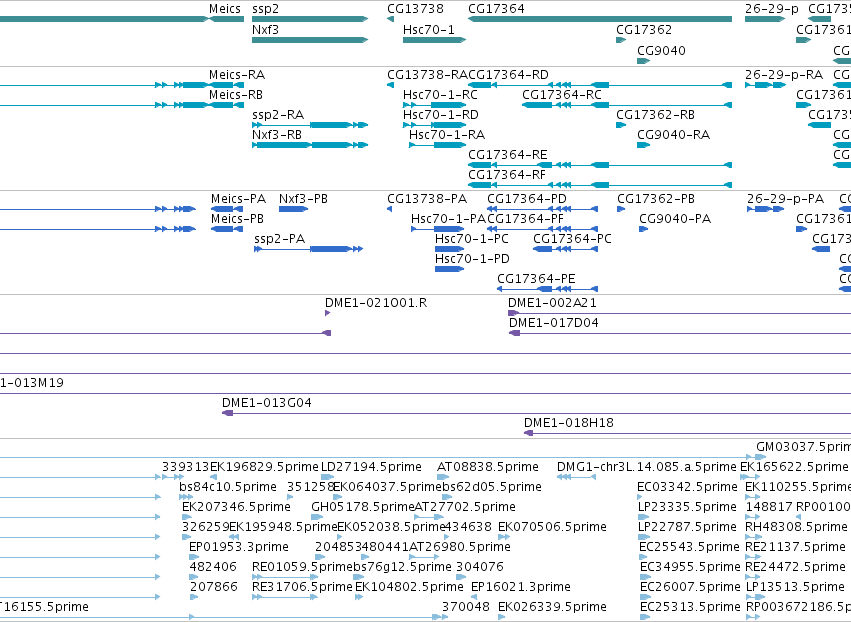The height and width of the screenshot is (622, 851).
Task: Select the CG17362-RB transcript label
Action: [x=655, y=115]
